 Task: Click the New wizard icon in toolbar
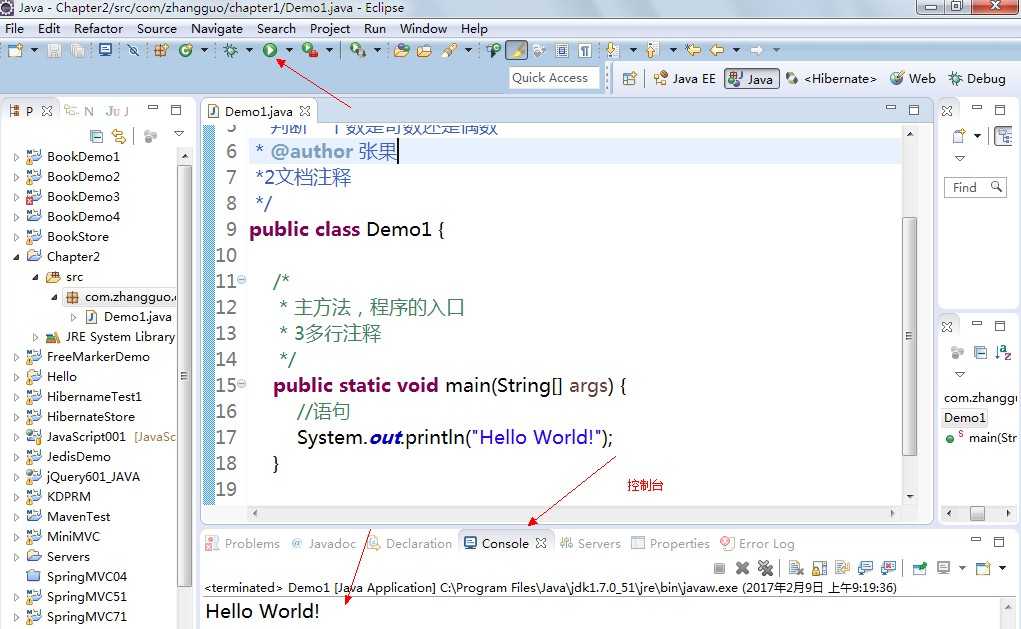coord(15,50)
